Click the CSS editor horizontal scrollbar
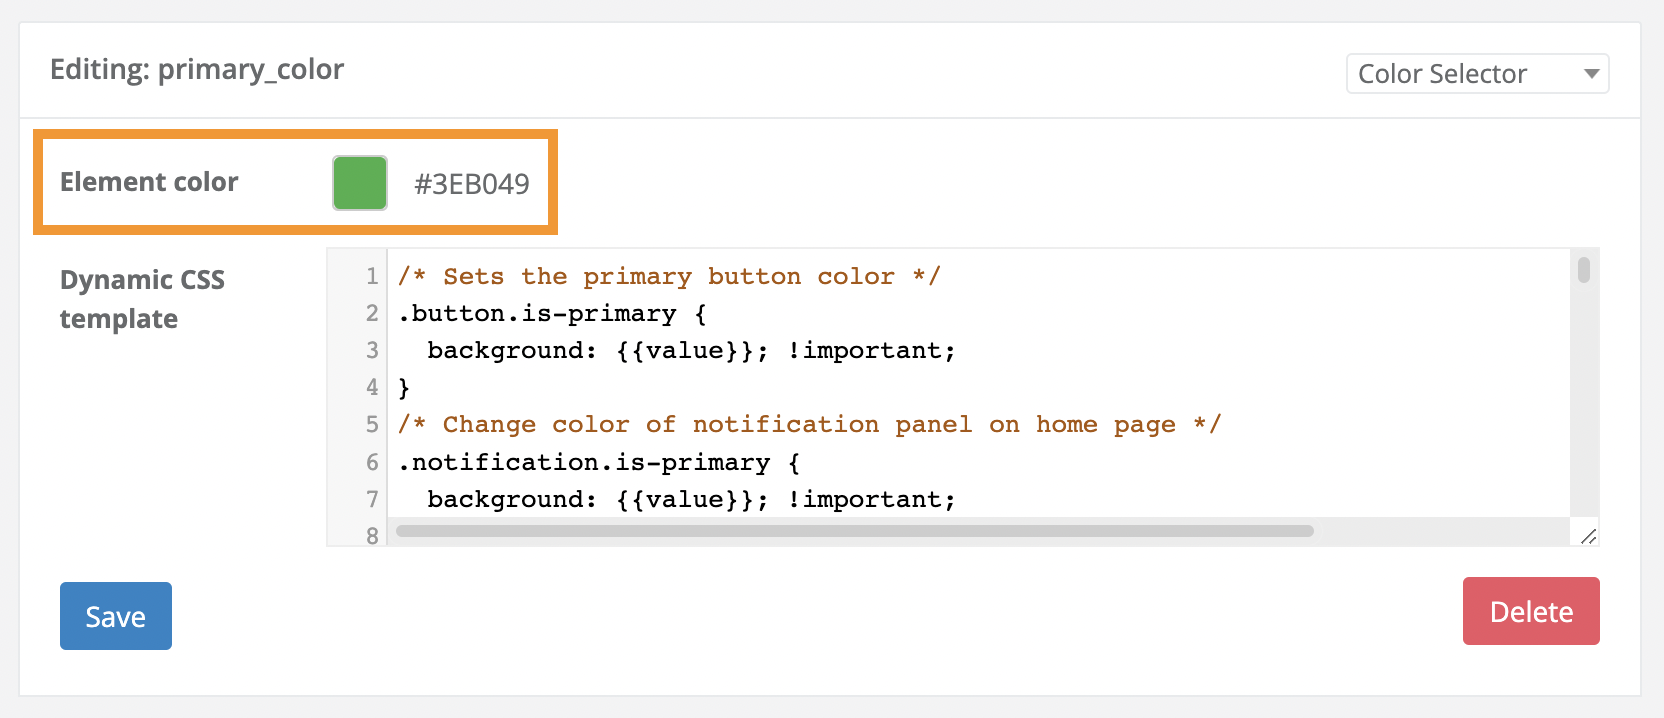This screenshot has width=1664, height=718. [854, 531]
